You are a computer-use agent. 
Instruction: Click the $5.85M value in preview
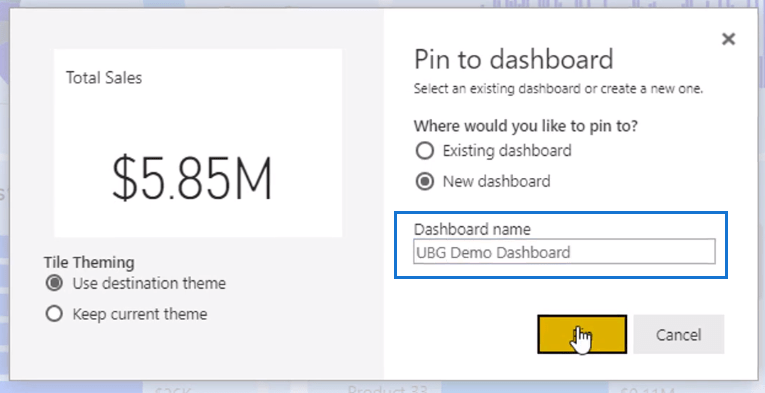(x=192, y=178)
